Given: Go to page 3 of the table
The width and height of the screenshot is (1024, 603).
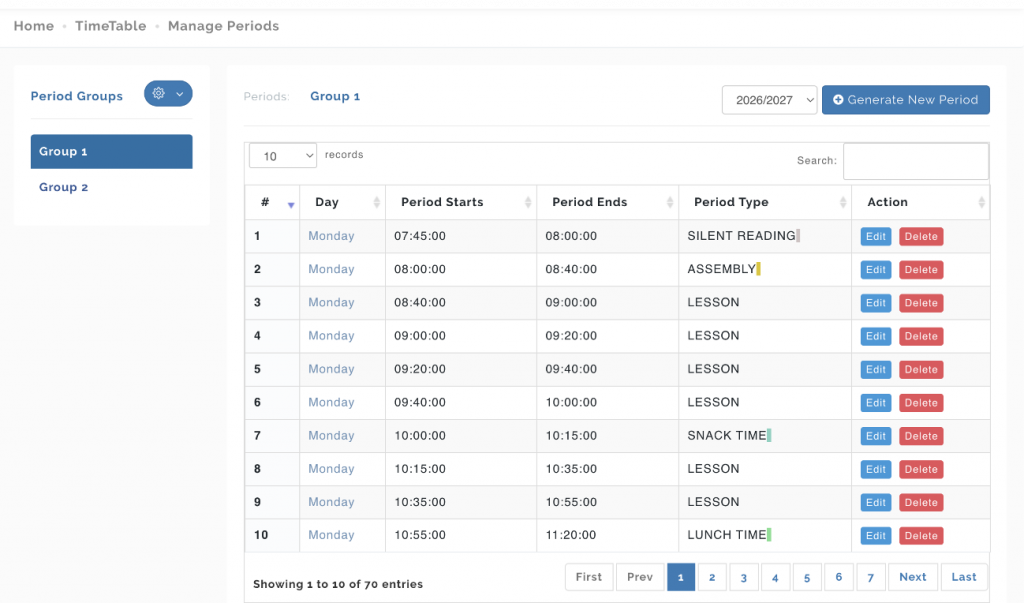Looking at the screenshot, I should 743,577.
